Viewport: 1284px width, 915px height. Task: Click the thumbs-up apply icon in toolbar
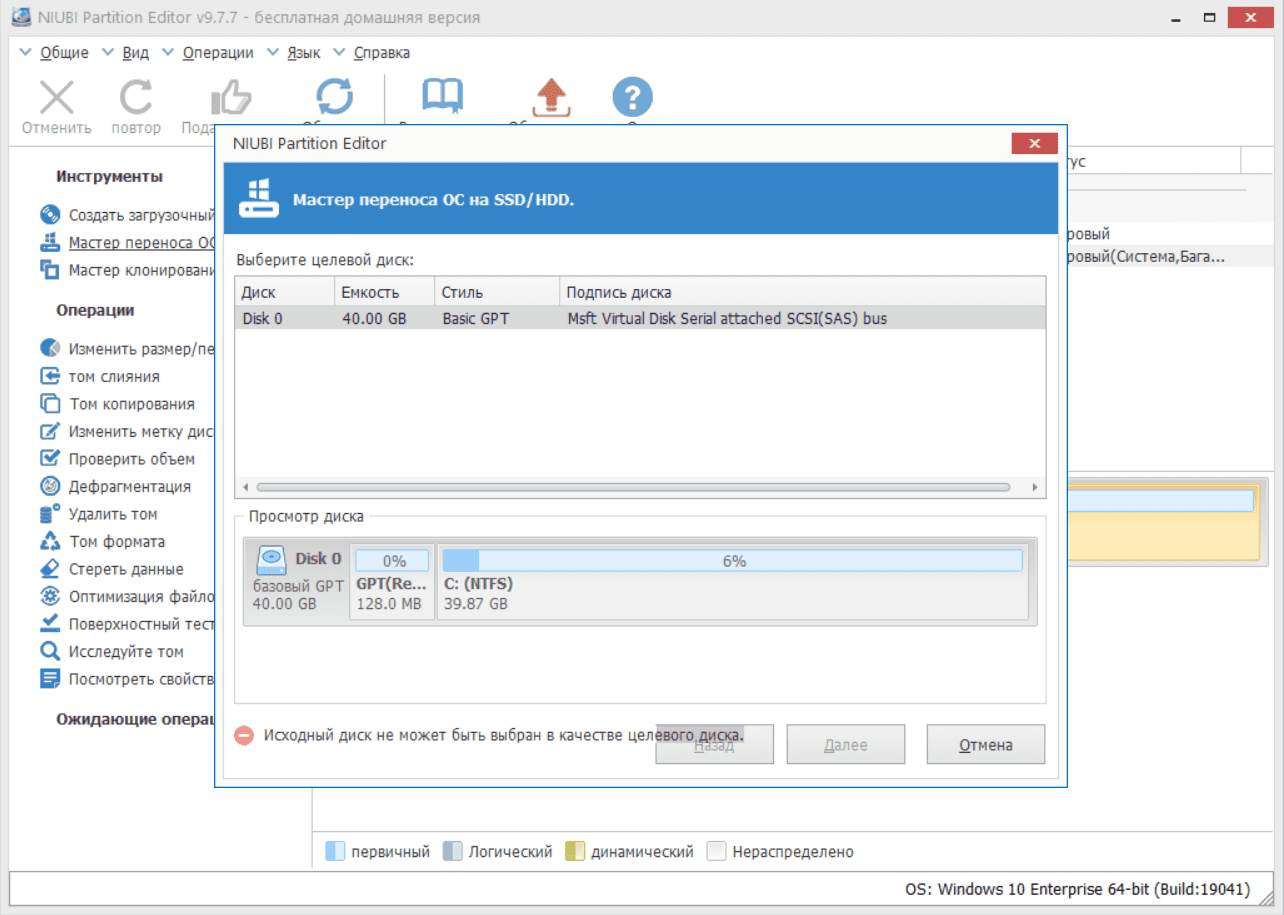click(231, 98)
